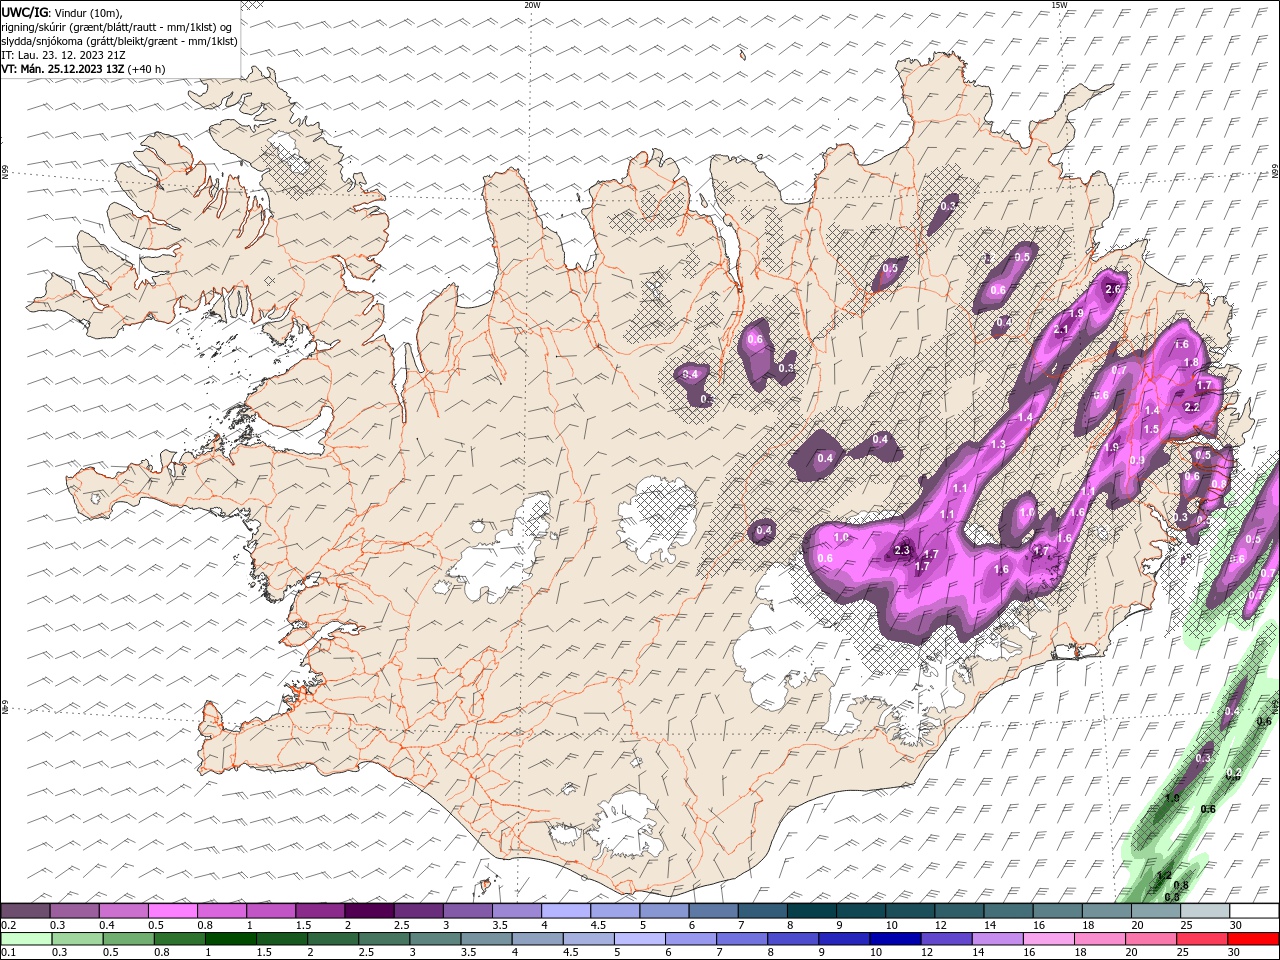Screen dimensions: 1280x960
Task: Click the 'slydda/snjókoma' legend description line
Action: click(x=120, y=41)
